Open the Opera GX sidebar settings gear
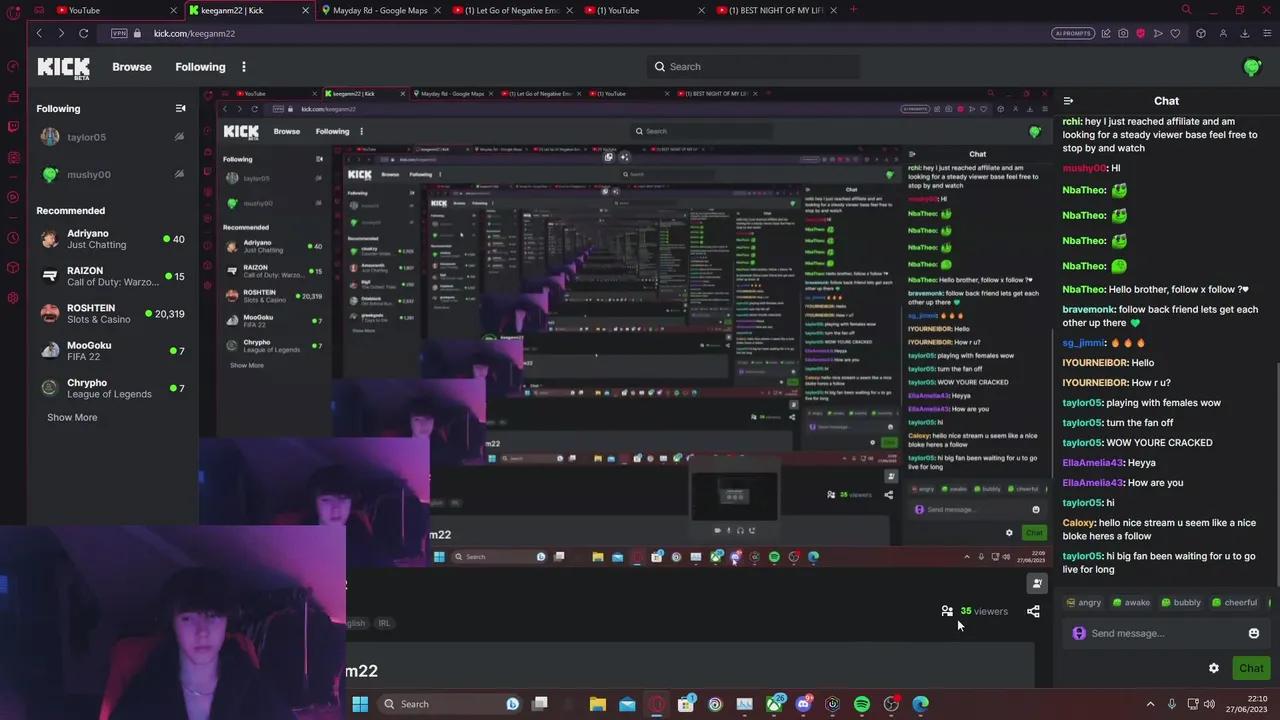This screenshot has height=720, width=1280. (x=13, y=297)
